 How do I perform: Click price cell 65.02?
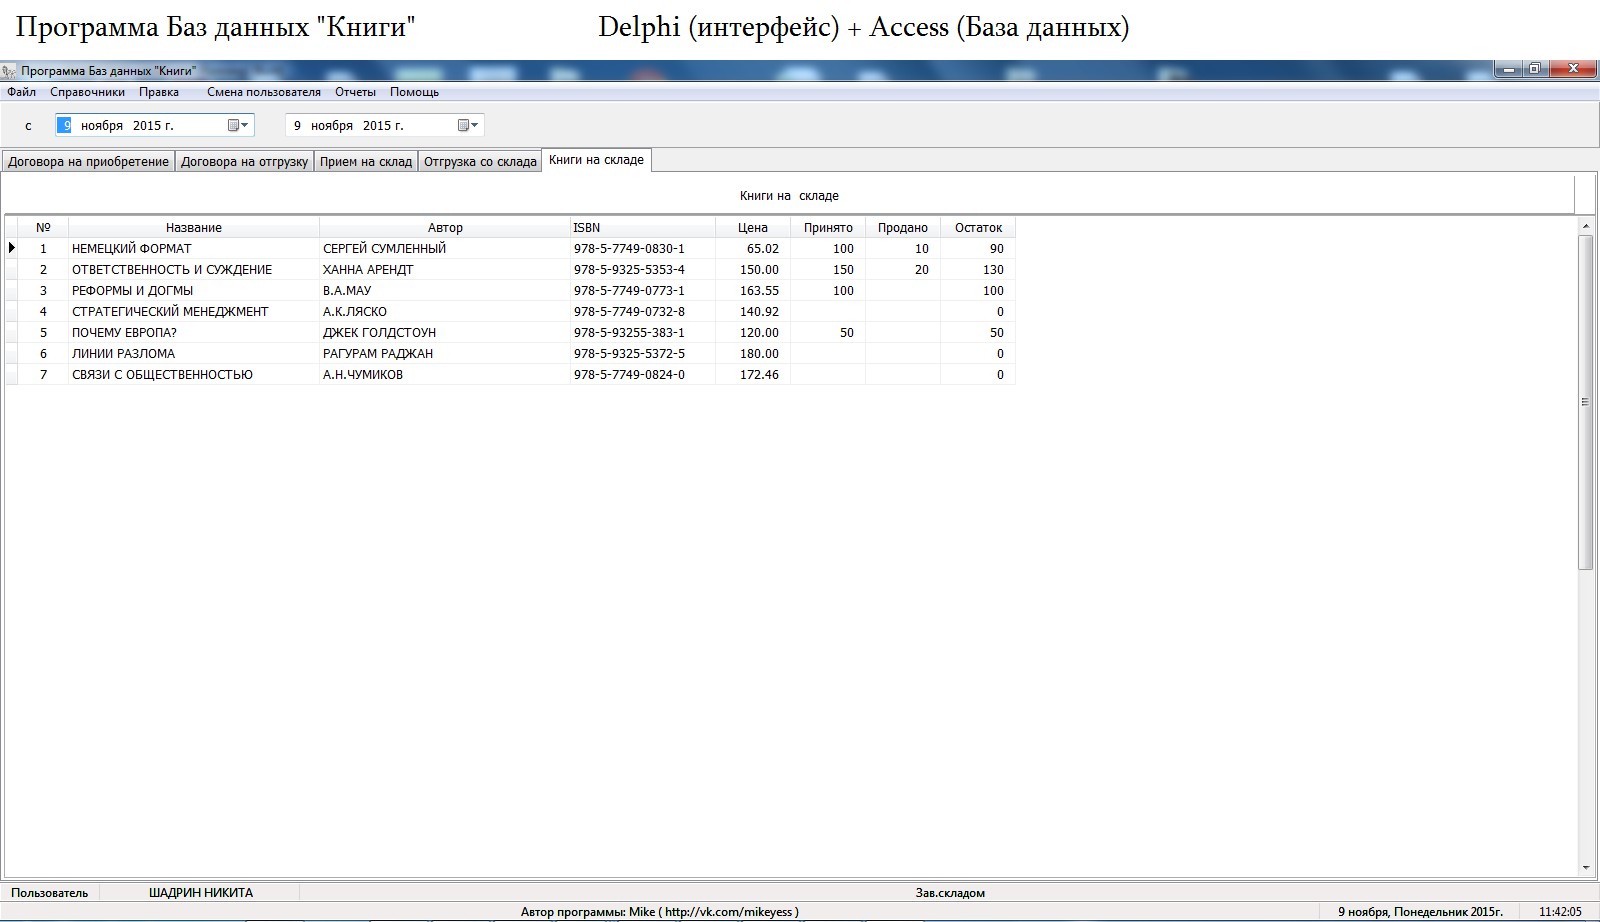click(x=753, y=248)
